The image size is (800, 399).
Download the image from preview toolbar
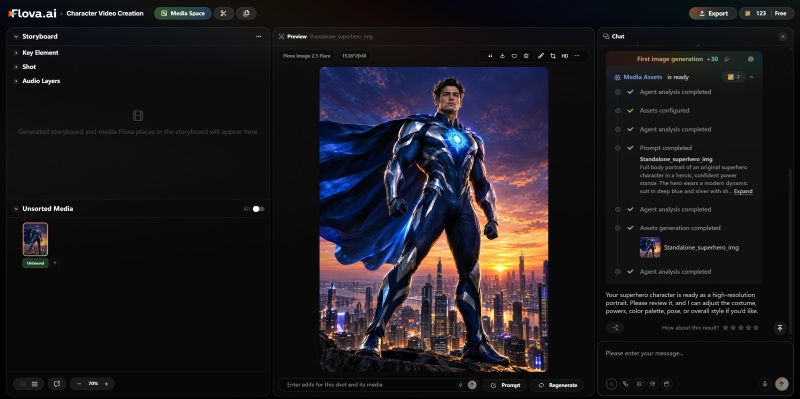tap(502, 56)
